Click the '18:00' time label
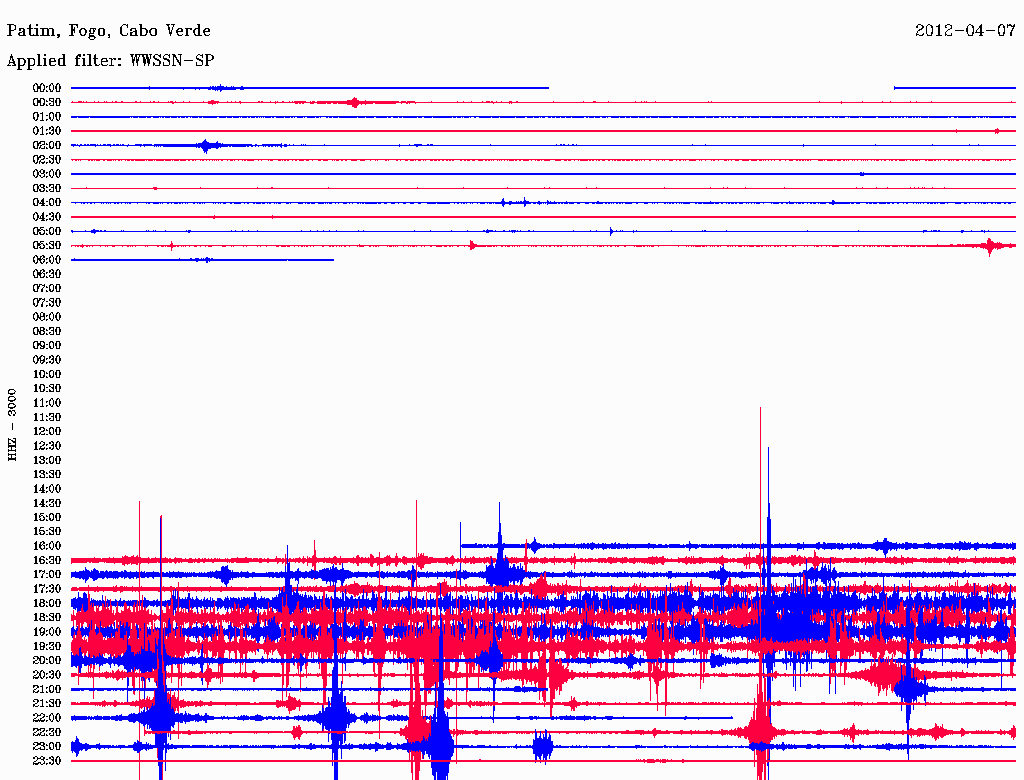1024x780 pixels. 47,603
